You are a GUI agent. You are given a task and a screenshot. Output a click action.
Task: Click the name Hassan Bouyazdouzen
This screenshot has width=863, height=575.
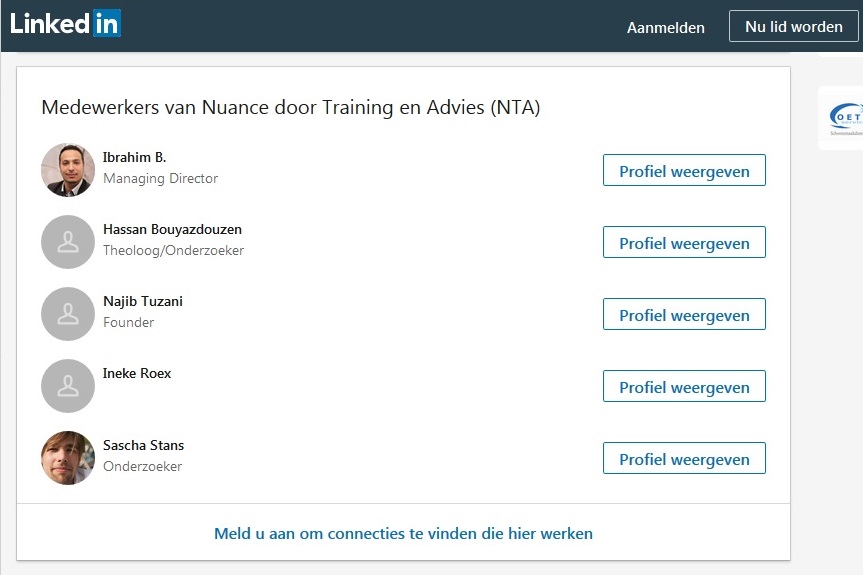(172, 229)
